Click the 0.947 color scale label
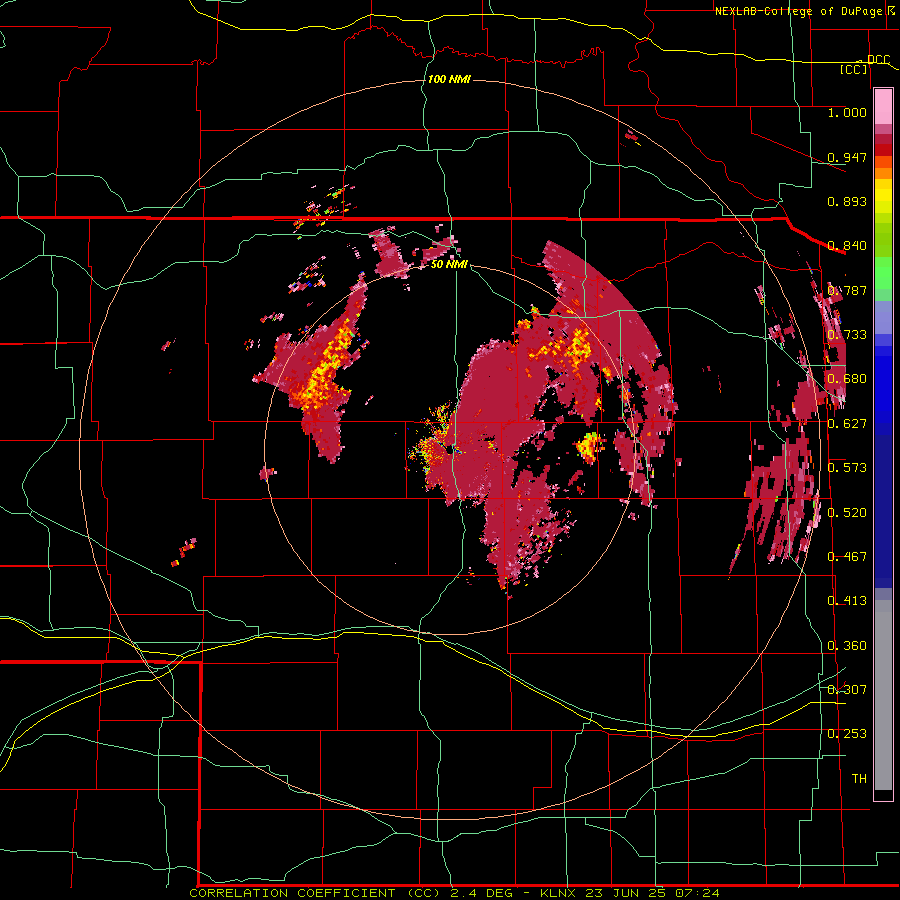This screenshot has height=900, width=900. pos(847,157)
